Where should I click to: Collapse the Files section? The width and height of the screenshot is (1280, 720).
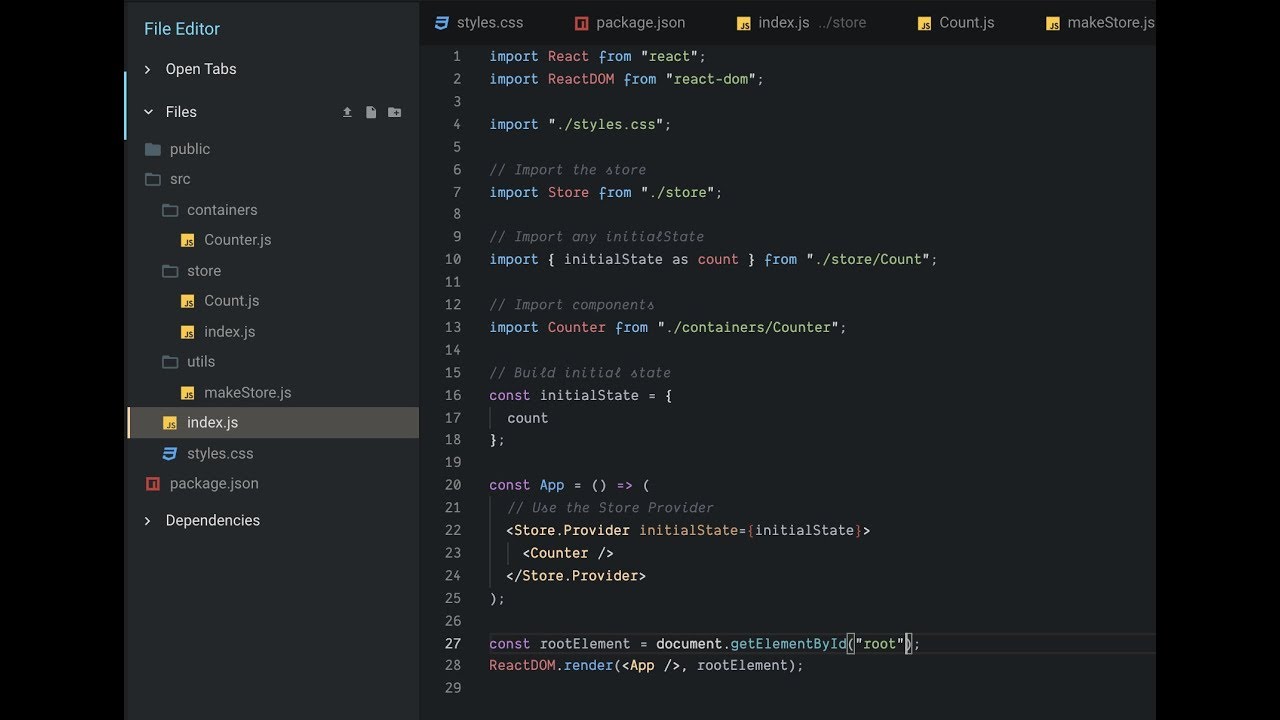pyautogui.click(x=148, y=112)
